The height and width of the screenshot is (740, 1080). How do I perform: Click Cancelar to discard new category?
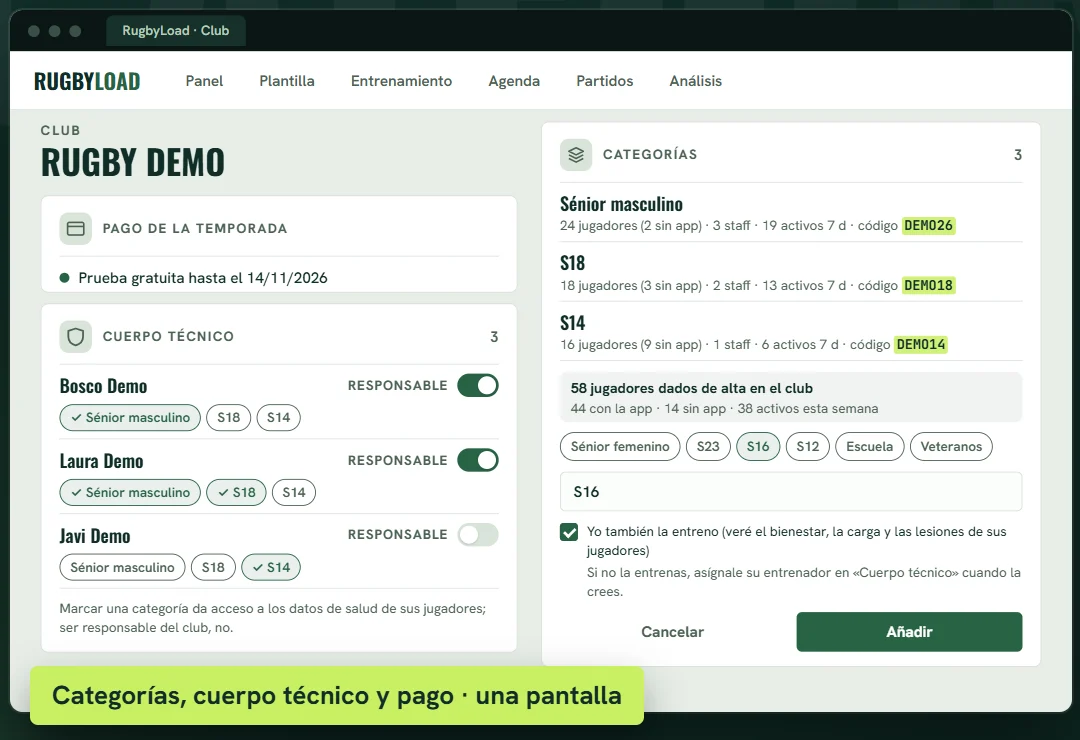tap(672, 632)
